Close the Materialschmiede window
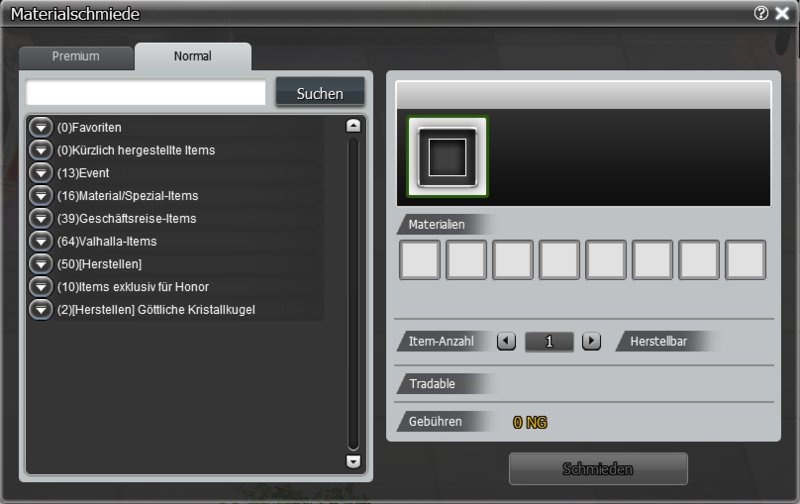The image size is (800, 504). click(x=781, y=14)
